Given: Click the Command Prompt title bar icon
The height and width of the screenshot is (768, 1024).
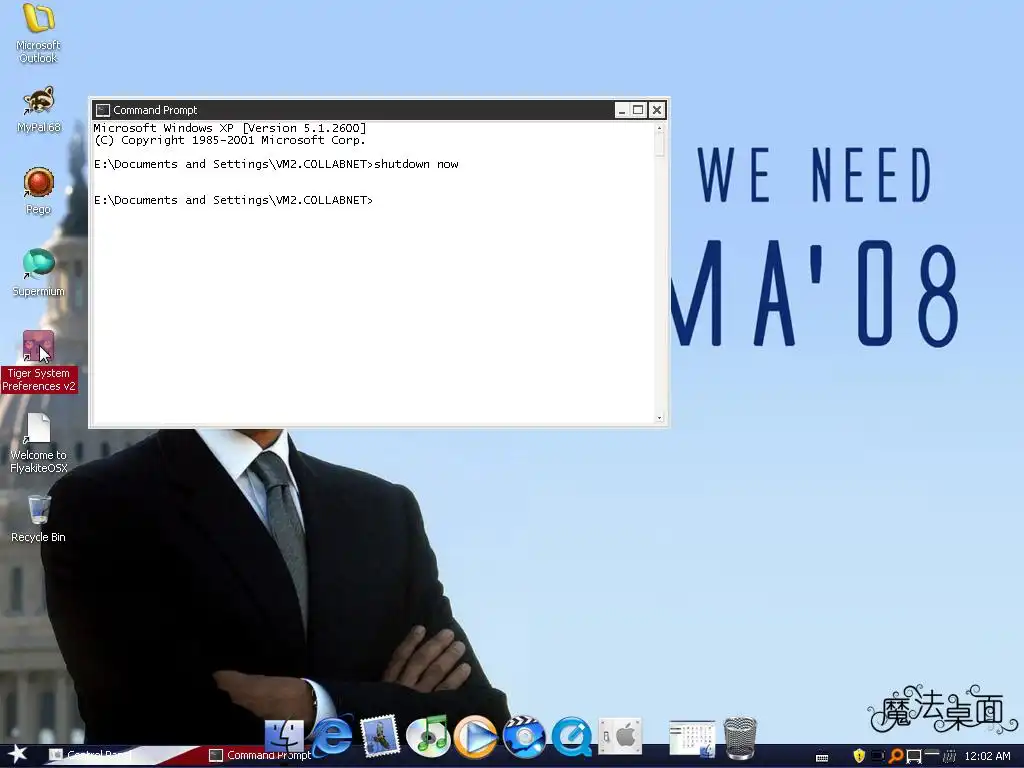Looking at the screenshot, I should click(x=103, y=110).
